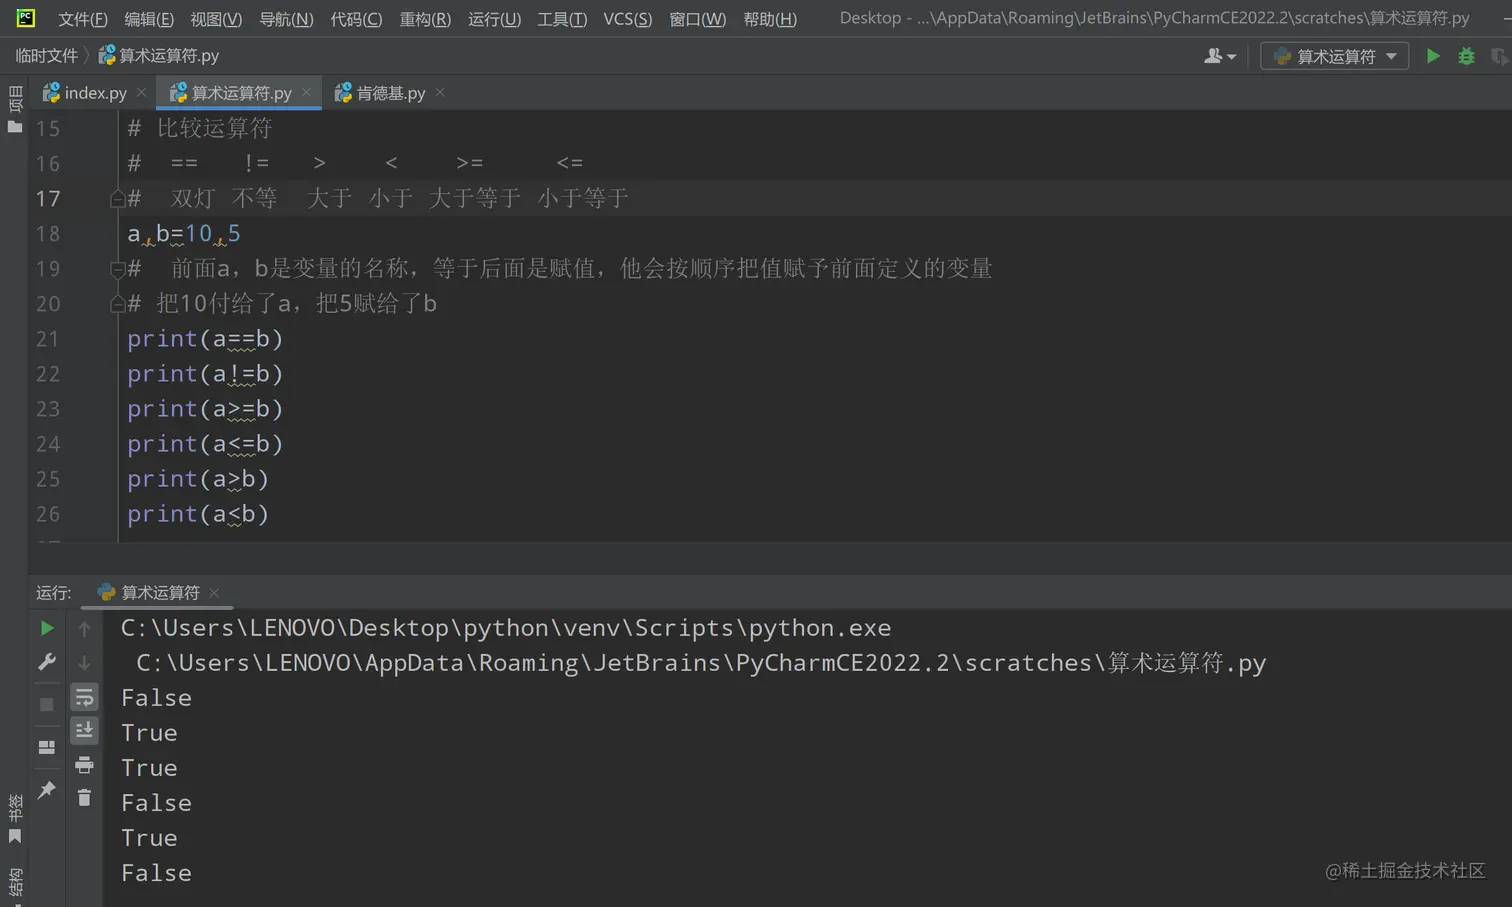Toggle the fold marker at line 20
This screenshot has width=1512, height=907.
[x=117, y=303]
